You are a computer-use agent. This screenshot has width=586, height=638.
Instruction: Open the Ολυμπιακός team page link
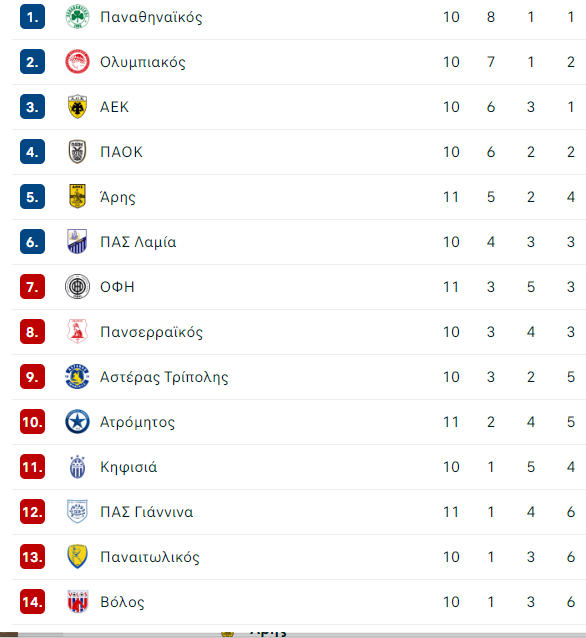pyautogui.click(x=143, y=62)
